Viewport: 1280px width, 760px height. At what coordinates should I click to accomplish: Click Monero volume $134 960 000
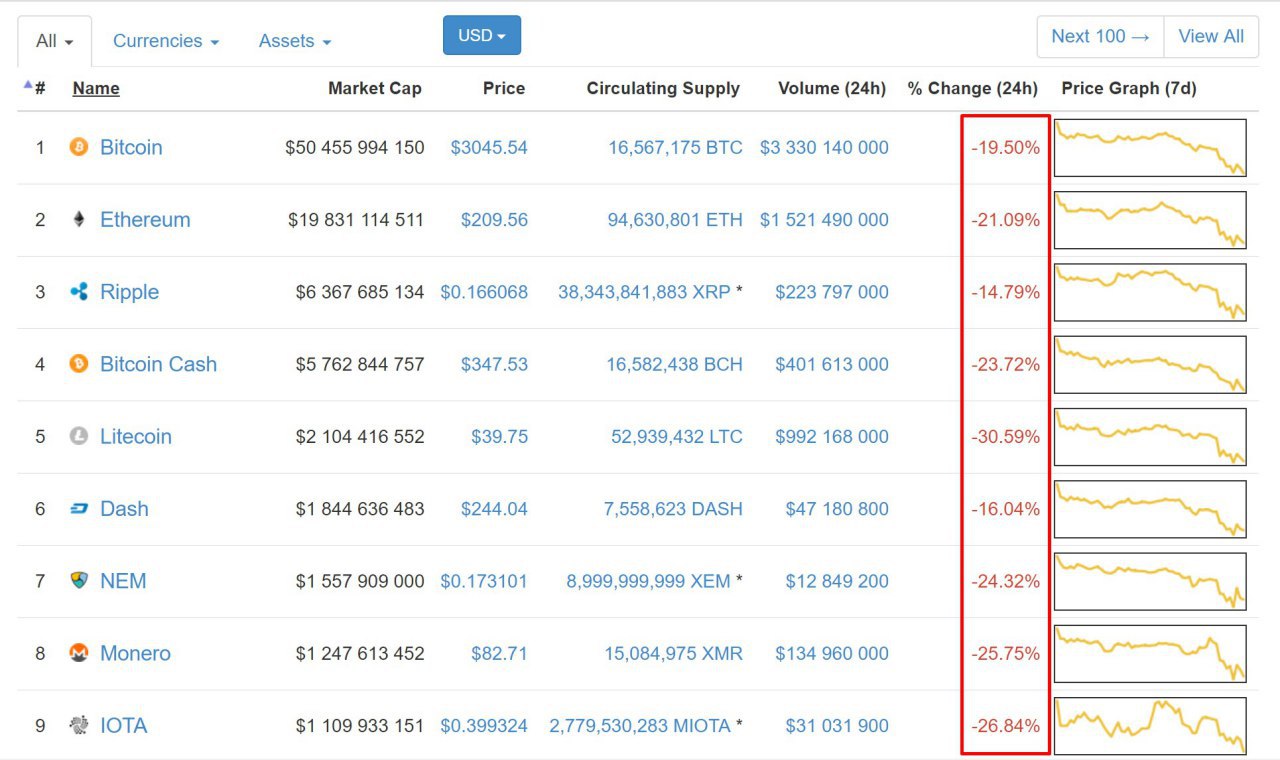click(832, 653)
